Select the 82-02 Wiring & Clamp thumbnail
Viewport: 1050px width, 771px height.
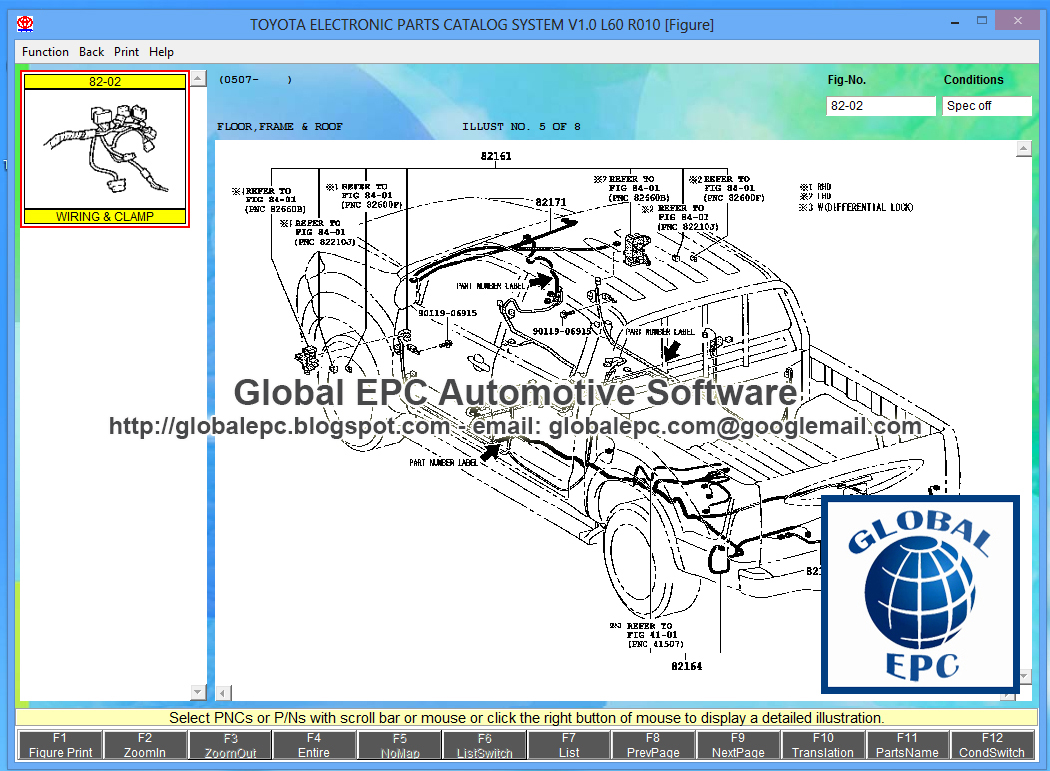tap(105, 149)
